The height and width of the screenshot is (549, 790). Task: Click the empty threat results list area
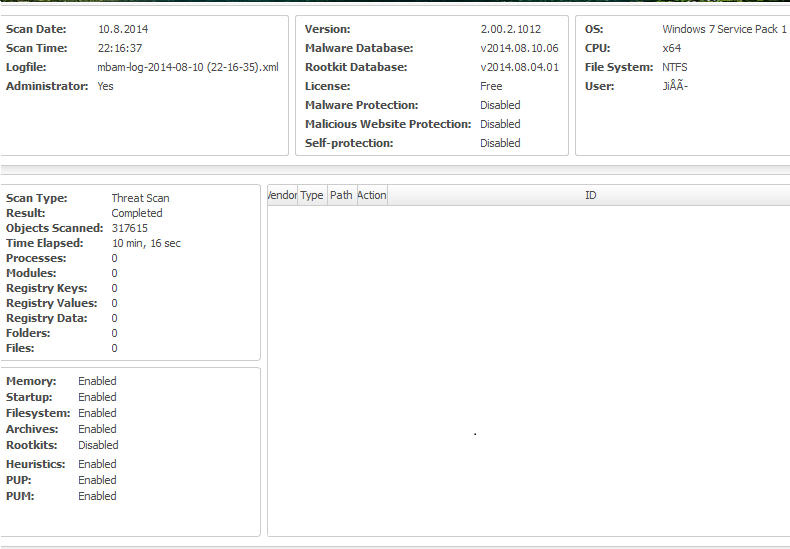(528, 370)
